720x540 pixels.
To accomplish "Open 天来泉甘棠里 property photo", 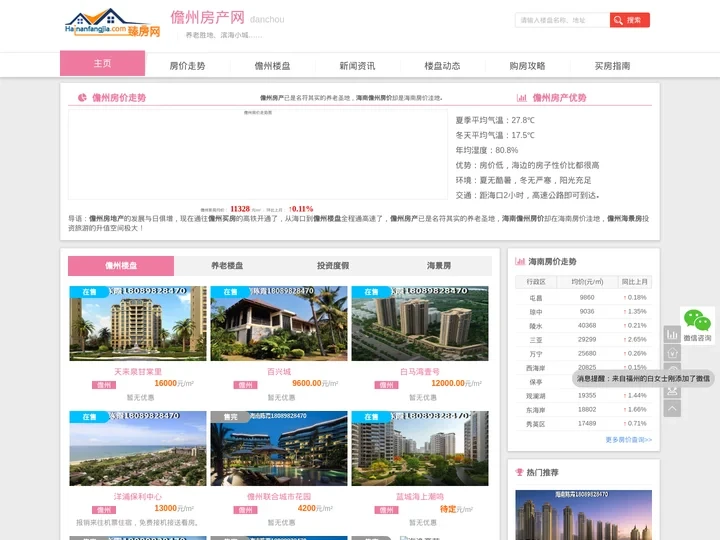I will pos(138,323).
